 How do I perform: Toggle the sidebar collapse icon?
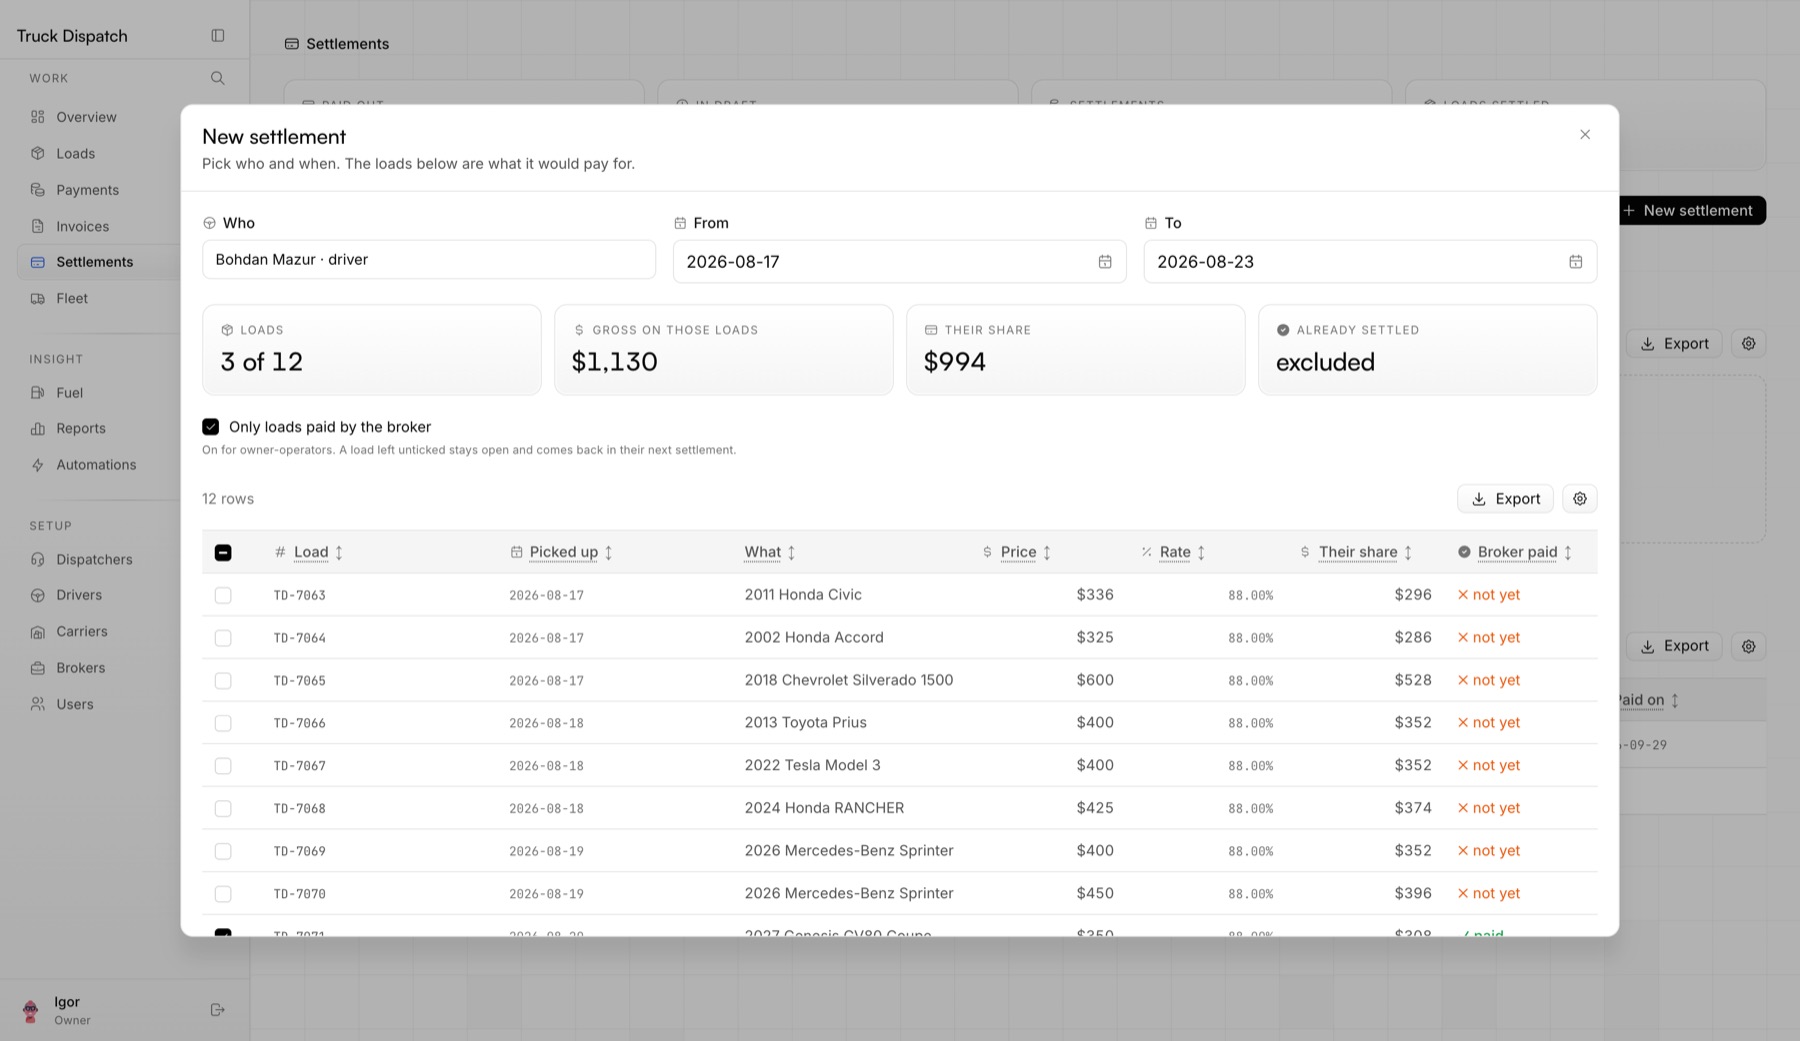(218, 36)
